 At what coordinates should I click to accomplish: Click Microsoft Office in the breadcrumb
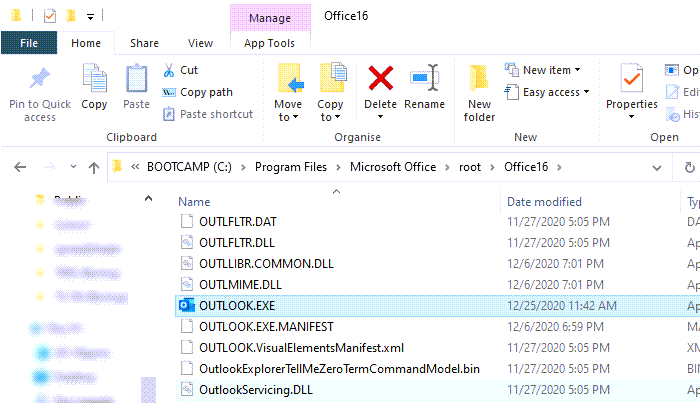[393, 167]
